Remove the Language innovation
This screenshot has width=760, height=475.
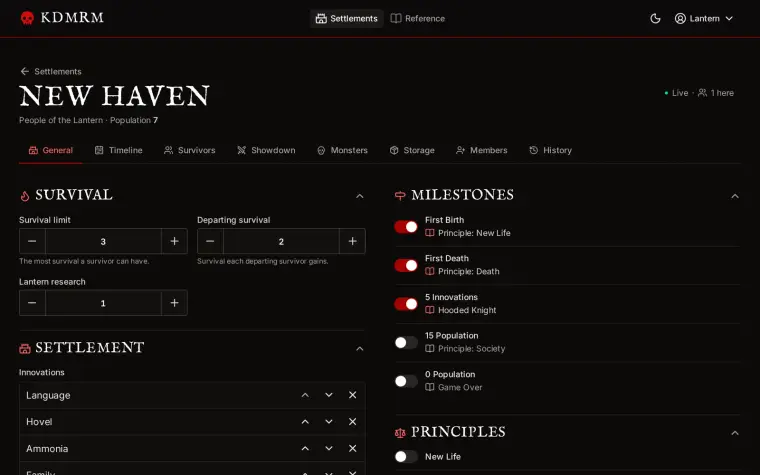tap(352, 395)
